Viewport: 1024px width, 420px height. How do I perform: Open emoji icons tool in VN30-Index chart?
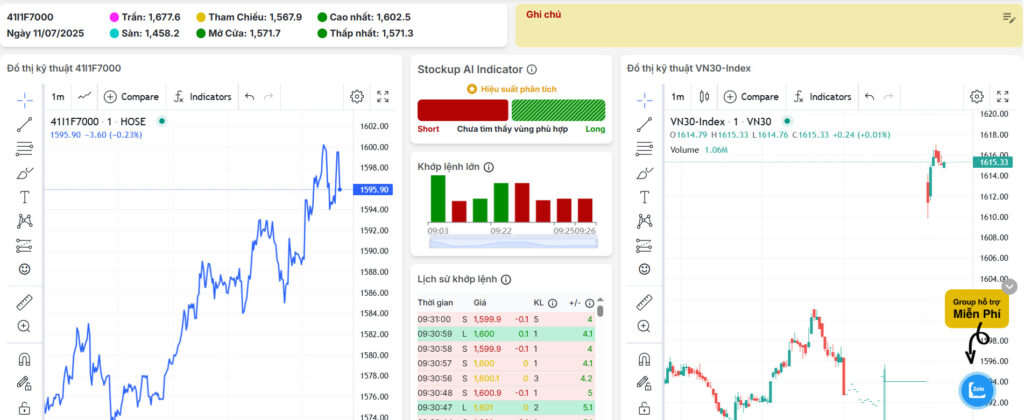645,269
